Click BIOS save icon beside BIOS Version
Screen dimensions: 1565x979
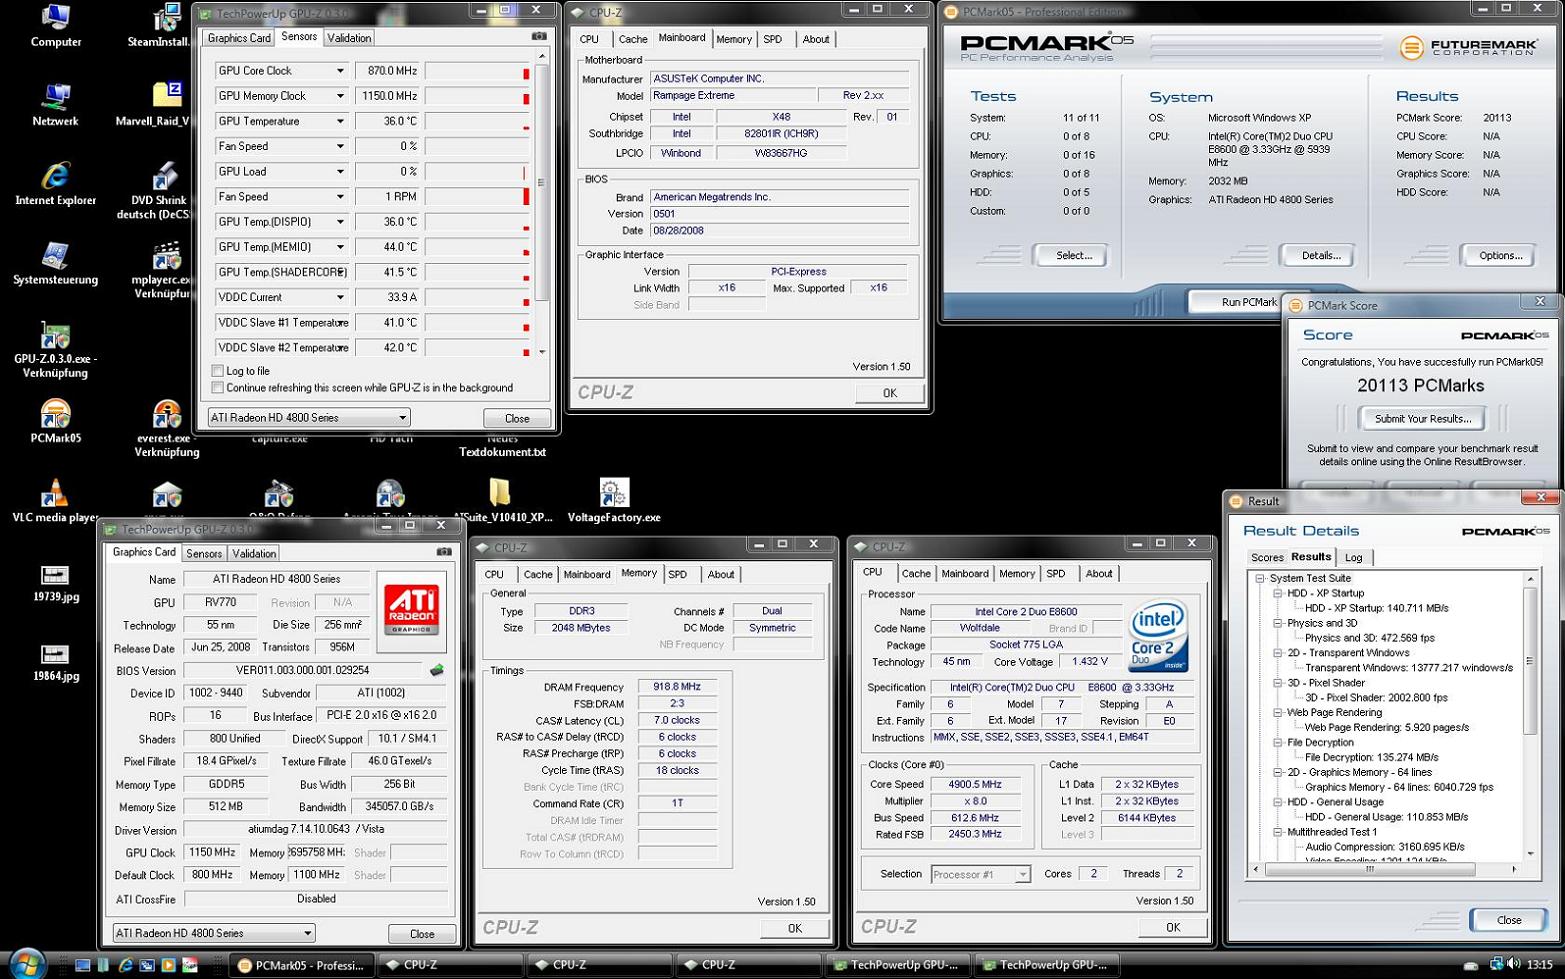(436, 670)
